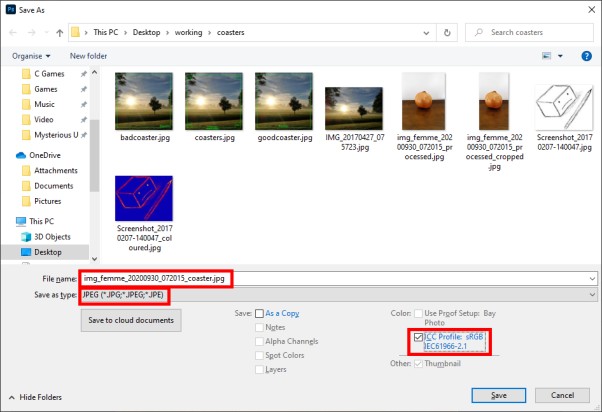Click the Forward navigation arrow

point(31,33)
